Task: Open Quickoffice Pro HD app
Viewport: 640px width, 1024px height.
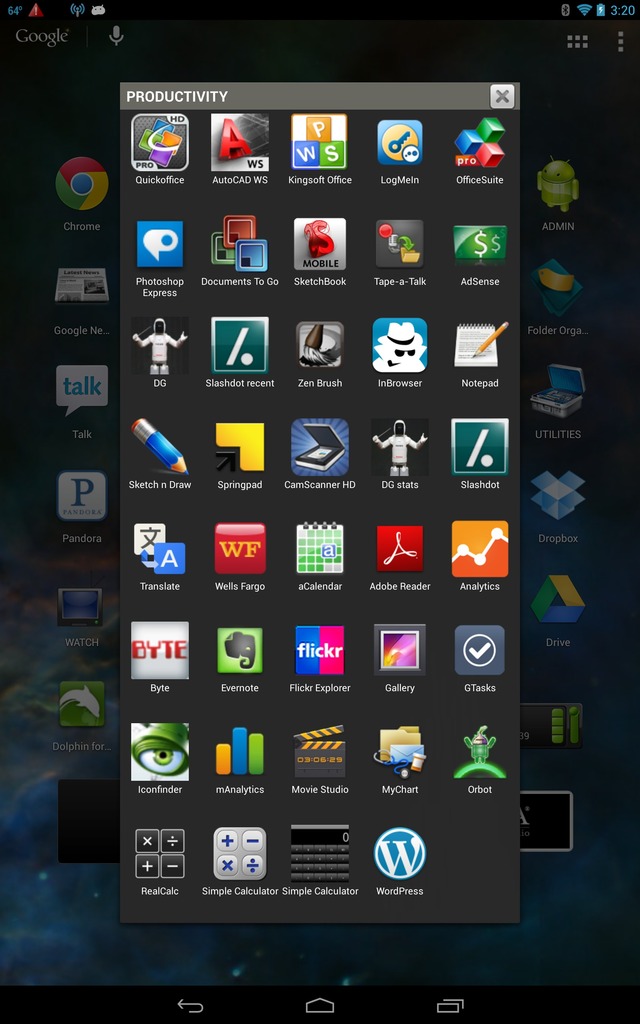Action: 160,142
